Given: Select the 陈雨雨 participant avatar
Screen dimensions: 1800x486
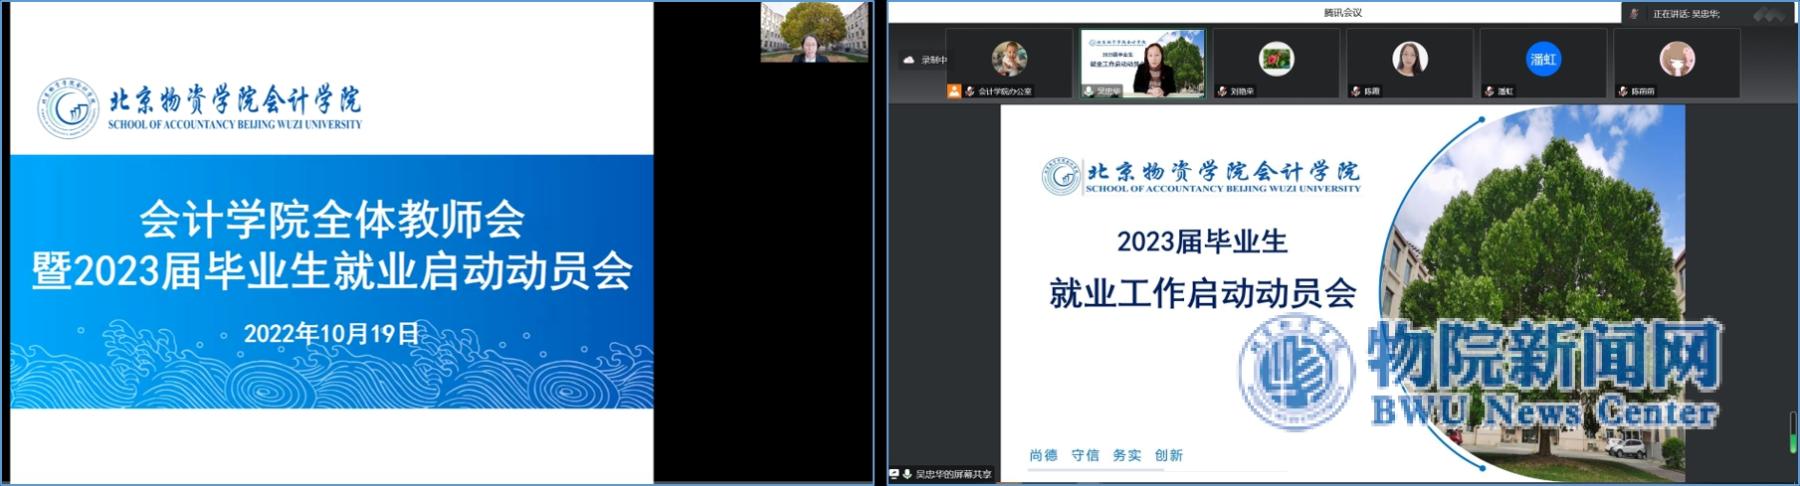Looking at the screenshot, I should coord(1677,59).
